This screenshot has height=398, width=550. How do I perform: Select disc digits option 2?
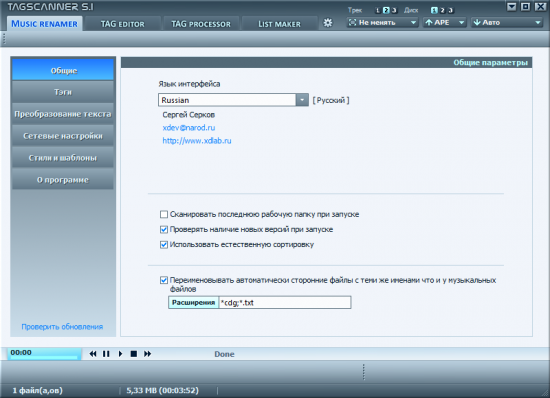pyautogui.click(x=442, y=10)
